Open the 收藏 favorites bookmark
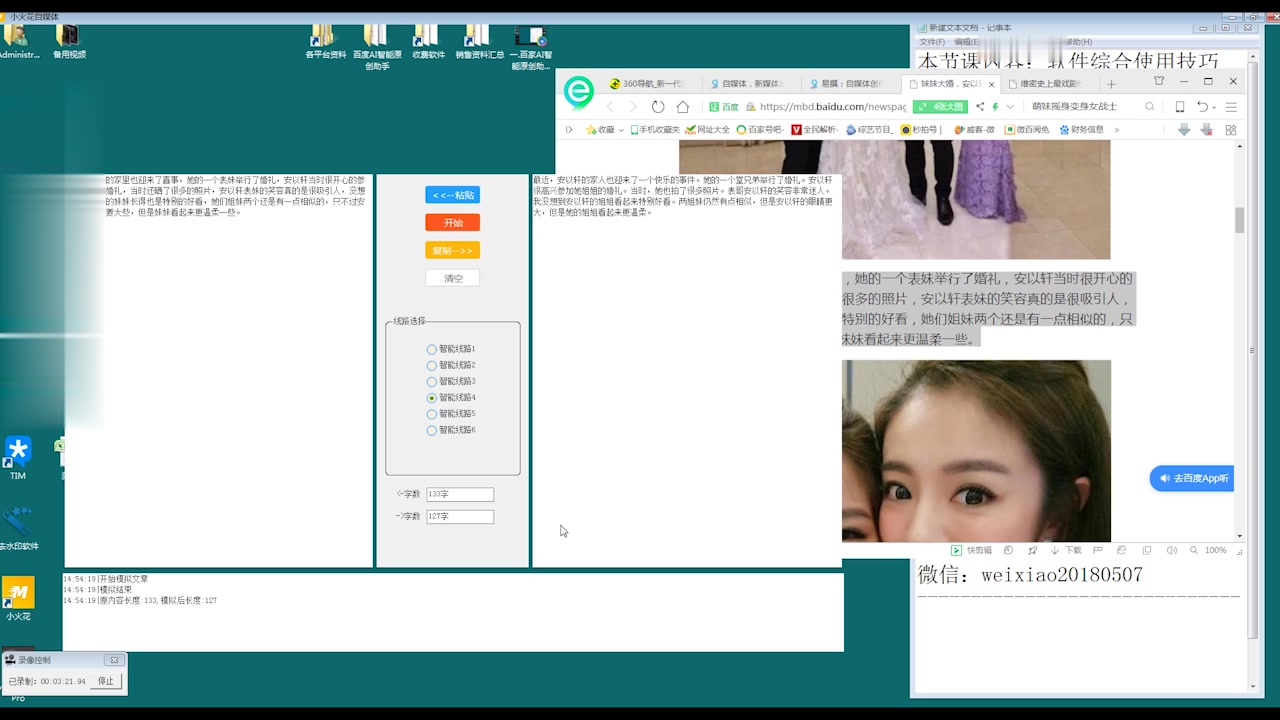1280x720 pixels. [x=600, y=130]
